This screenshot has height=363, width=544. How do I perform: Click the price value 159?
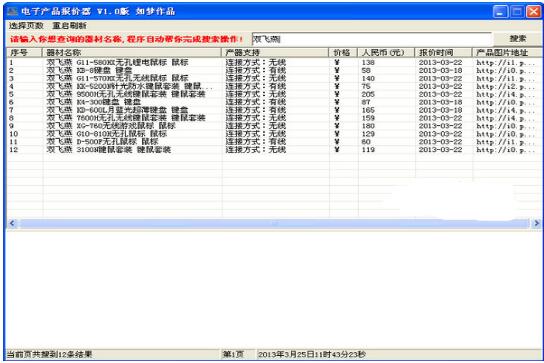click(x=368, y=118)
